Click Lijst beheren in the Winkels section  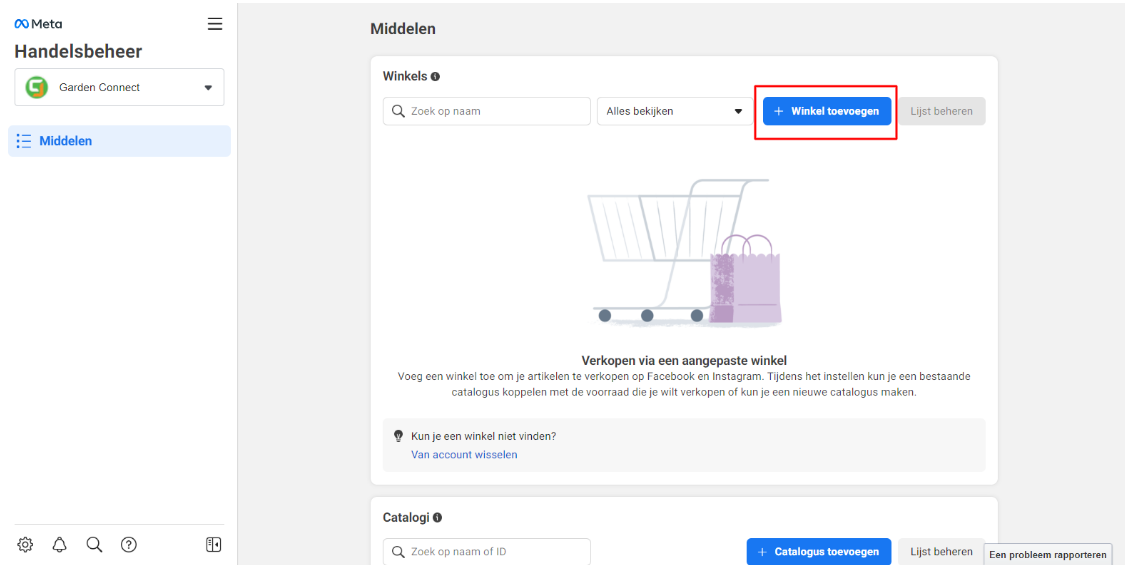(941, 111)
